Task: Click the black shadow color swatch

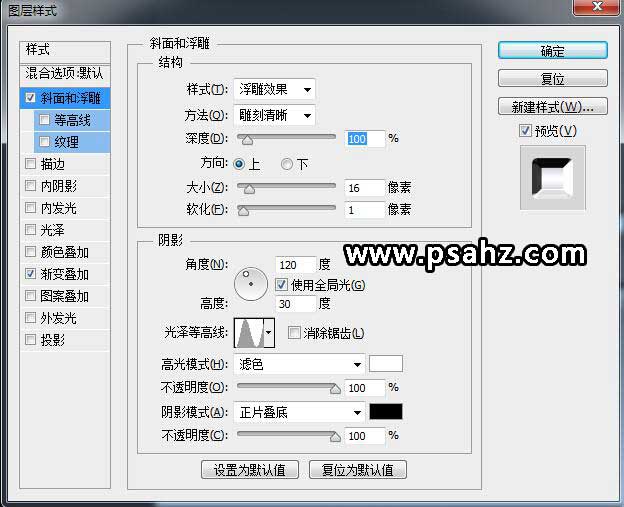Action: (x=385, y=411)
